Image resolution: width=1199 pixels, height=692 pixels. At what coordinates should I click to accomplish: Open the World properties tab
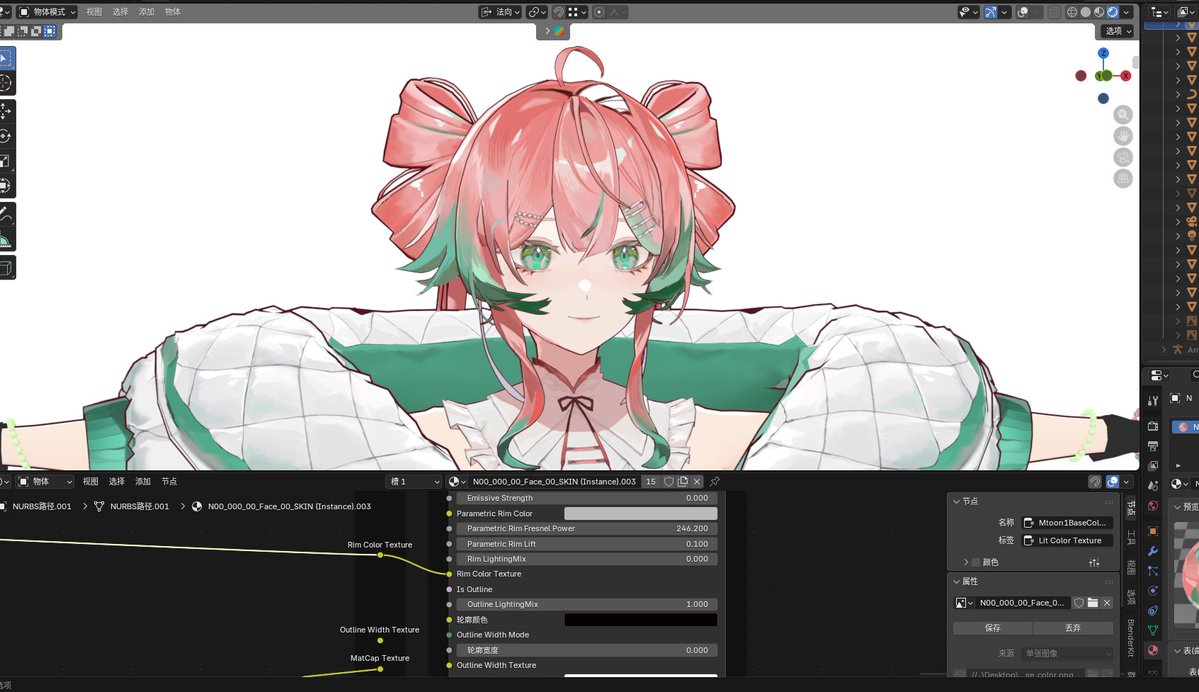click(1153, 506)
